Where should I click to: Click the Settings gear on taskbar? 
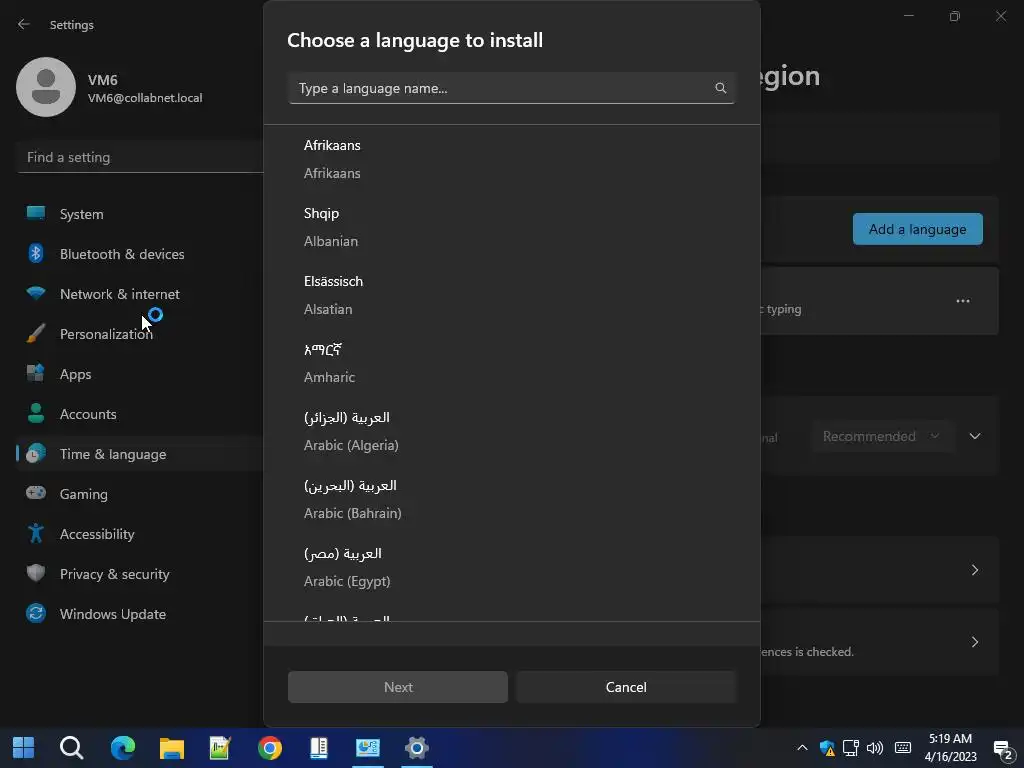pos(417,748)
